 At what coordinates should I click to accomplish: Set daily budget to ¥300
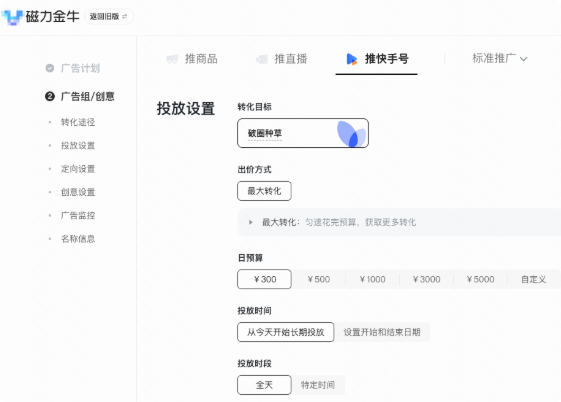click(264, 279)
